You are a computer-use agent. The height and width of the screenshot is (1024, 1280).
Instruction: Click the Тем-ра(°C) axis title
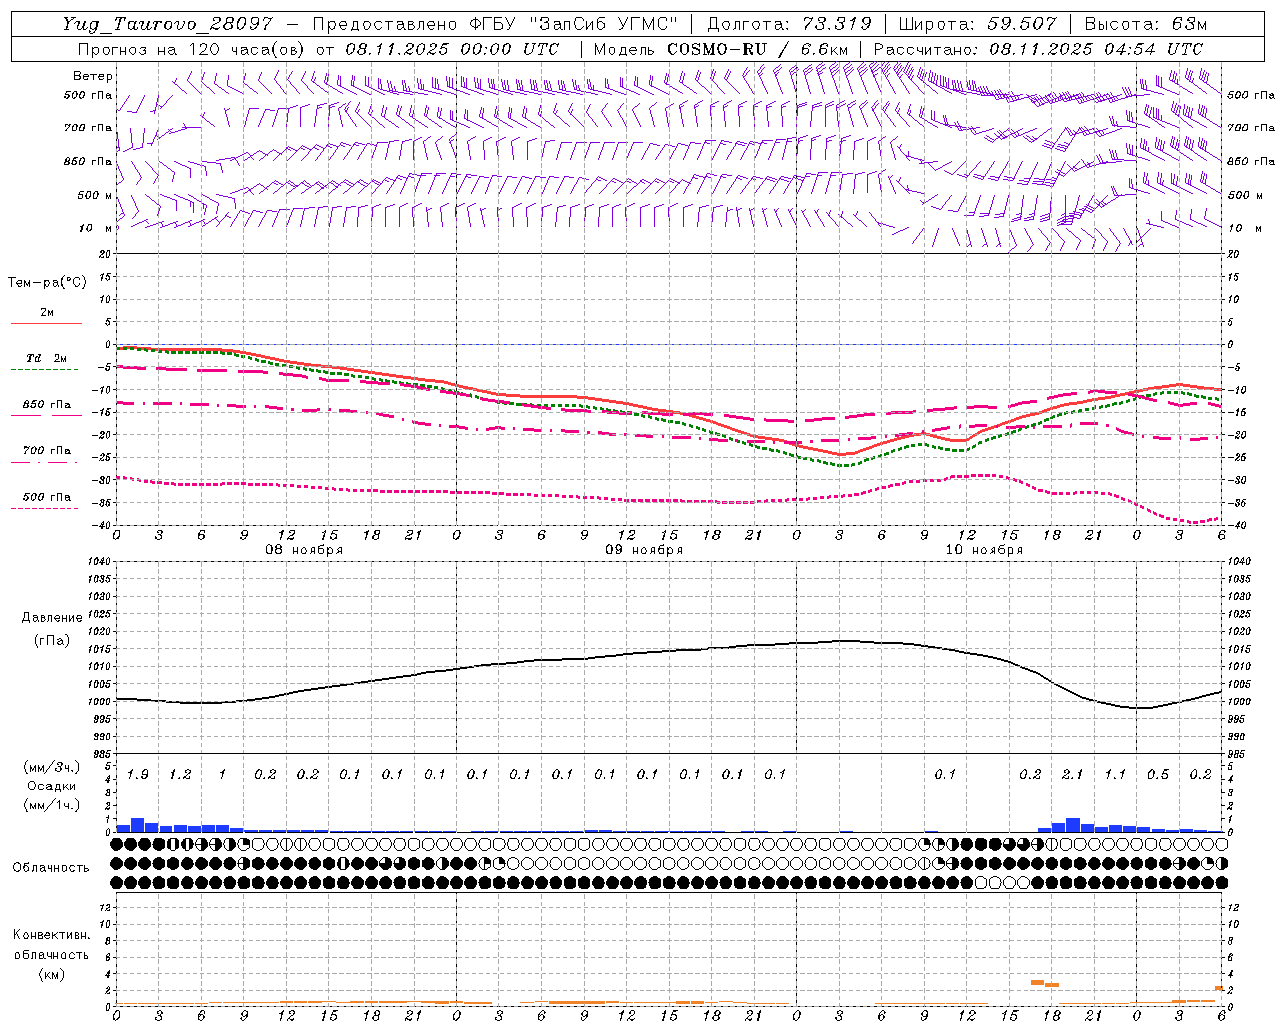(47, 283)
